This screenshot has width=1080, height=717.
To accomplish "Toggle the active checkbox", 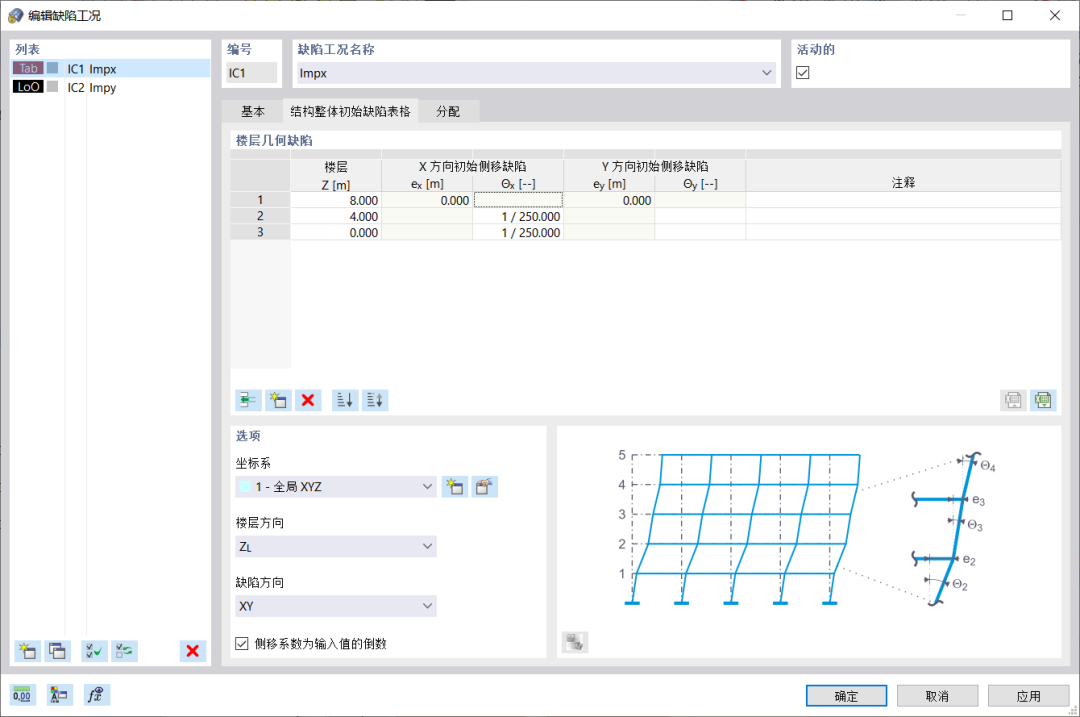I will (x=802, y=73).
